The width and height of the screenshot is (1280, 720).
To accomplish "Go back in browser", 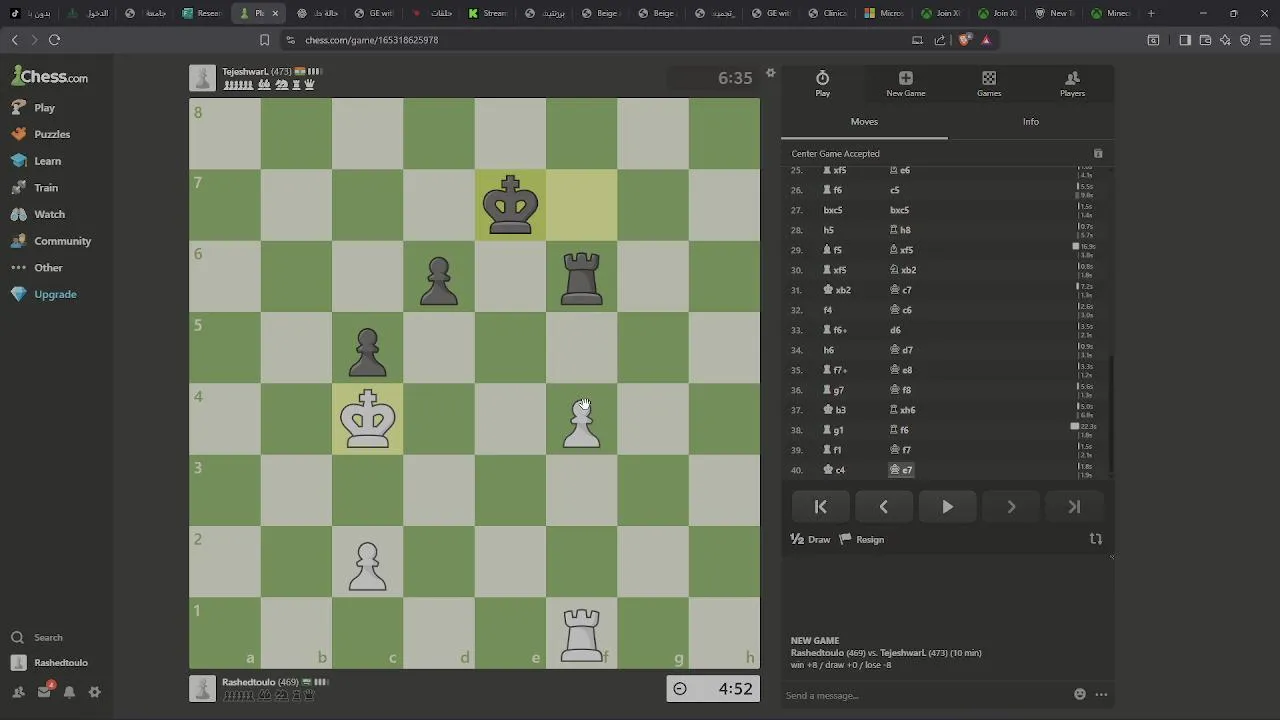I will 14,40.
